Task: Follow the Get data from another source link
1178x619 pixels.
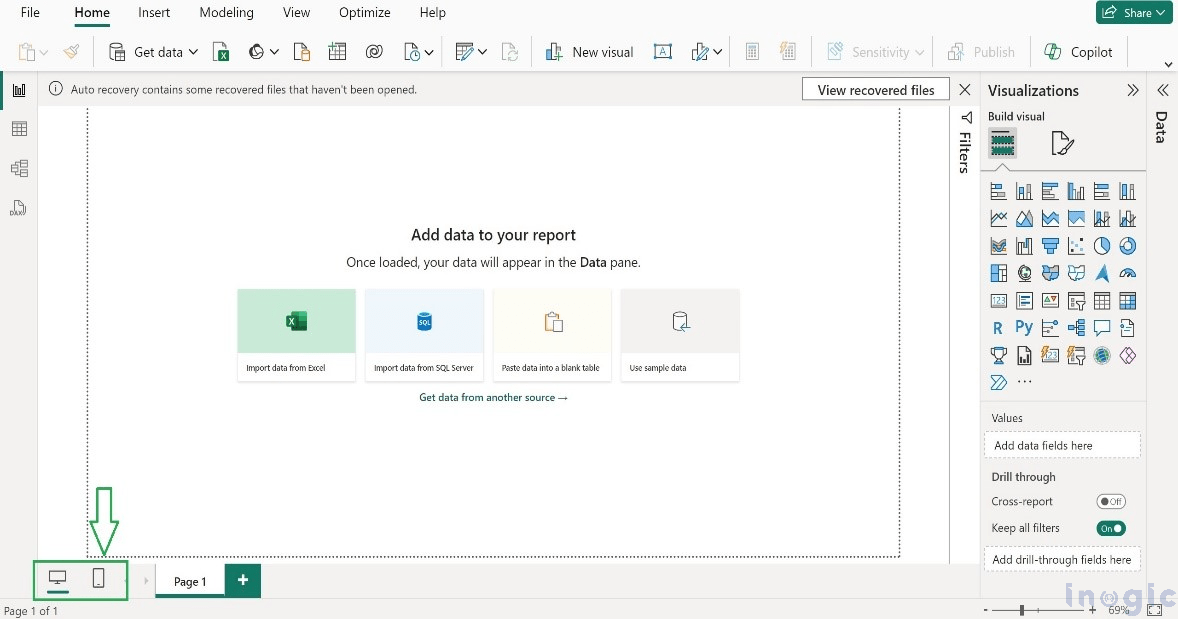Action: pos(493,397)
